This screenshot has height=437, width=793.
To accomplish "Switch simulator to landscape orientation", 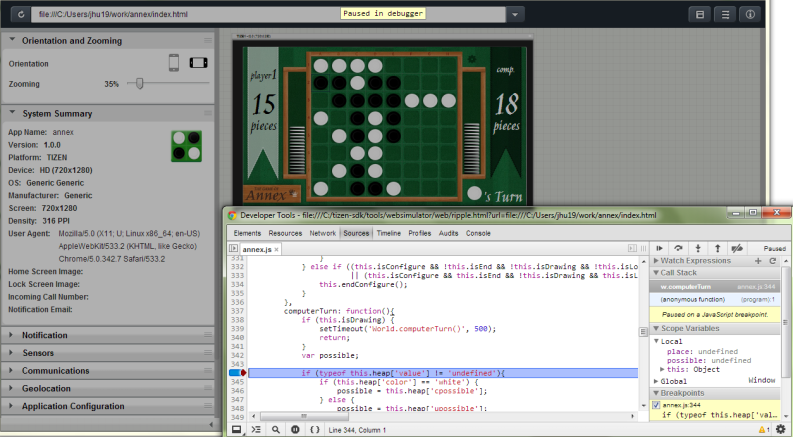I will pyautogui.click(x=199, y=63).
